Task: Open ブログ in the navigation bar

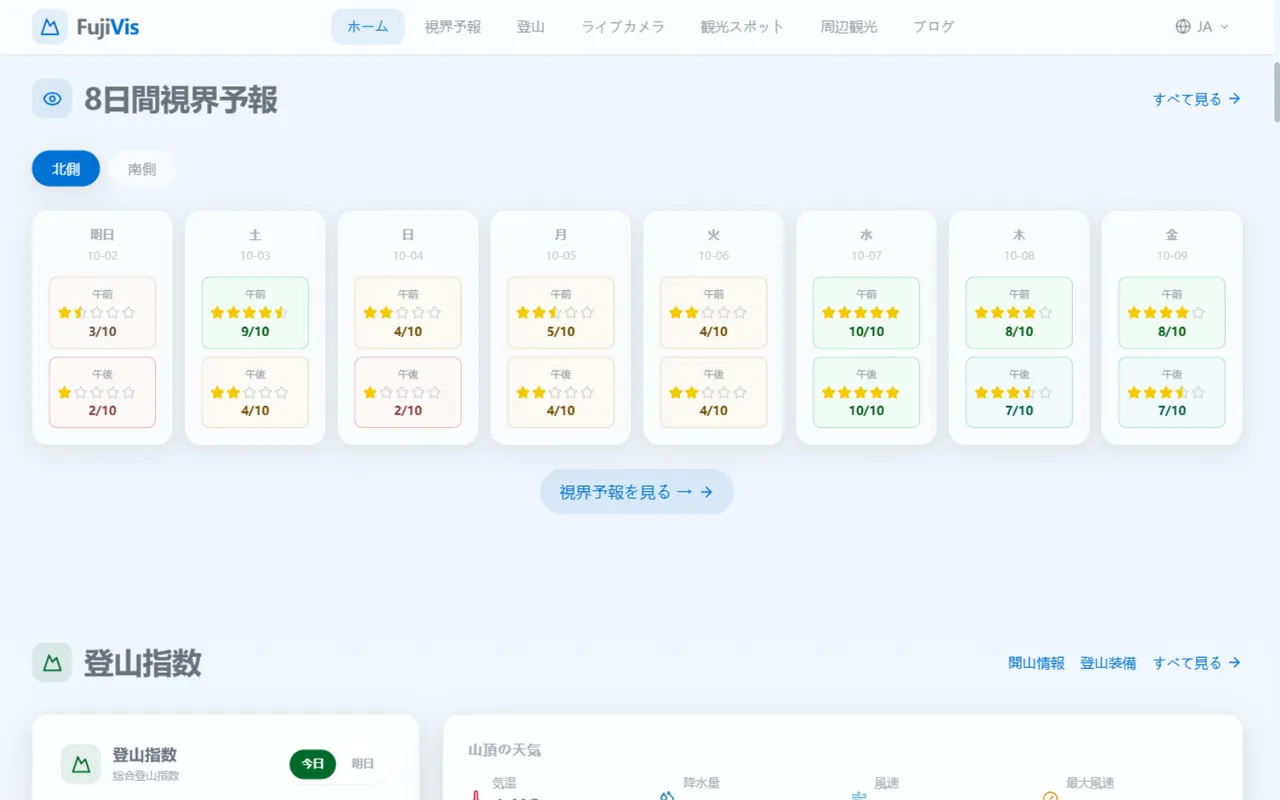Action: pyautogui.click(x=934, y=27)
